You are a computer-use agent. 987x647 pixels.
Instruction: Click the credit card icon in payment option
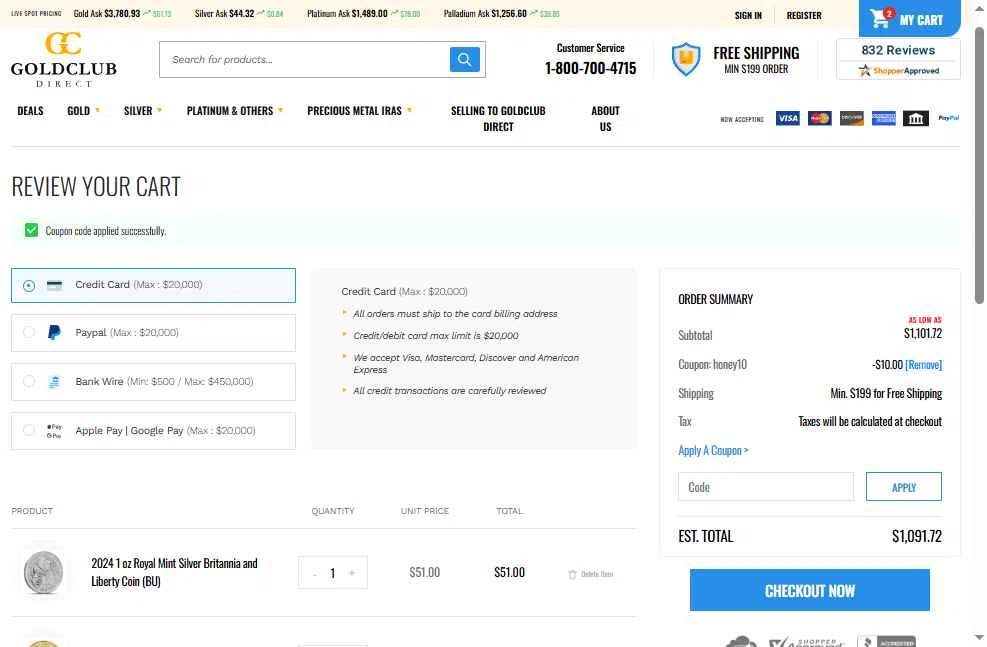[x=55, y=285]
